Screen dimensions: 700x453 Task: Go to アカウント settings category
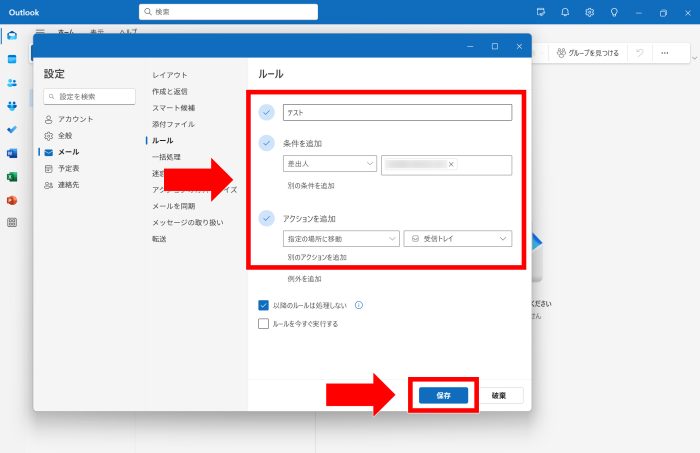[x=75, y=119]
